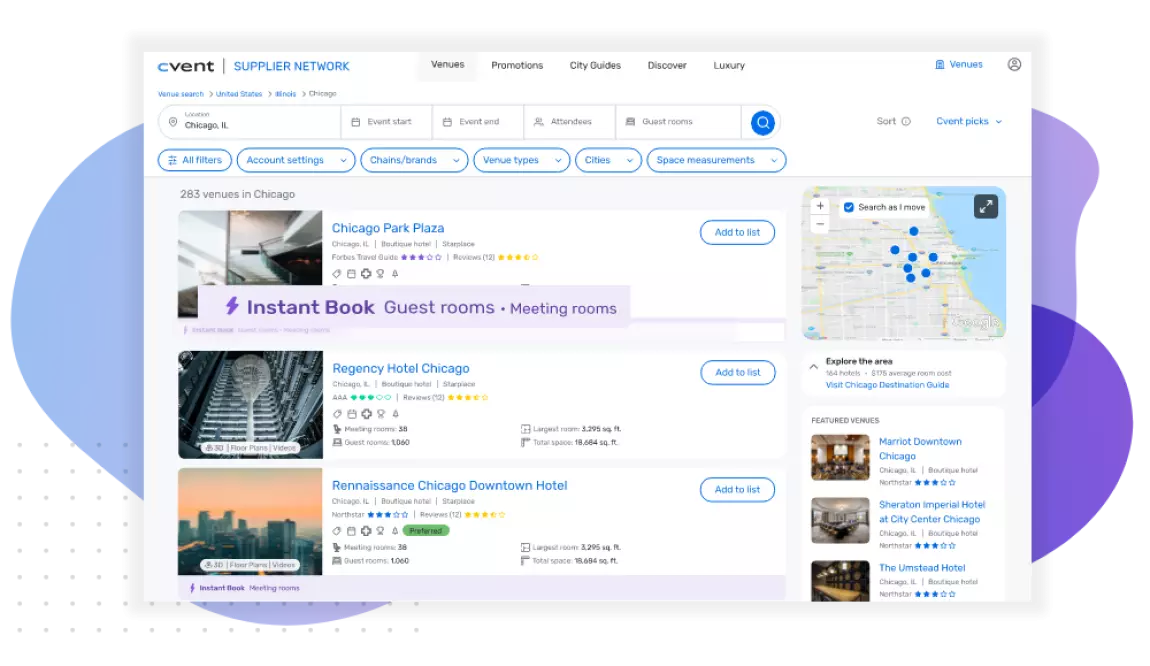Screen dimensions: 1150x666
Task: Zoom out on the map with minus button
Action: tap(820, 224)
